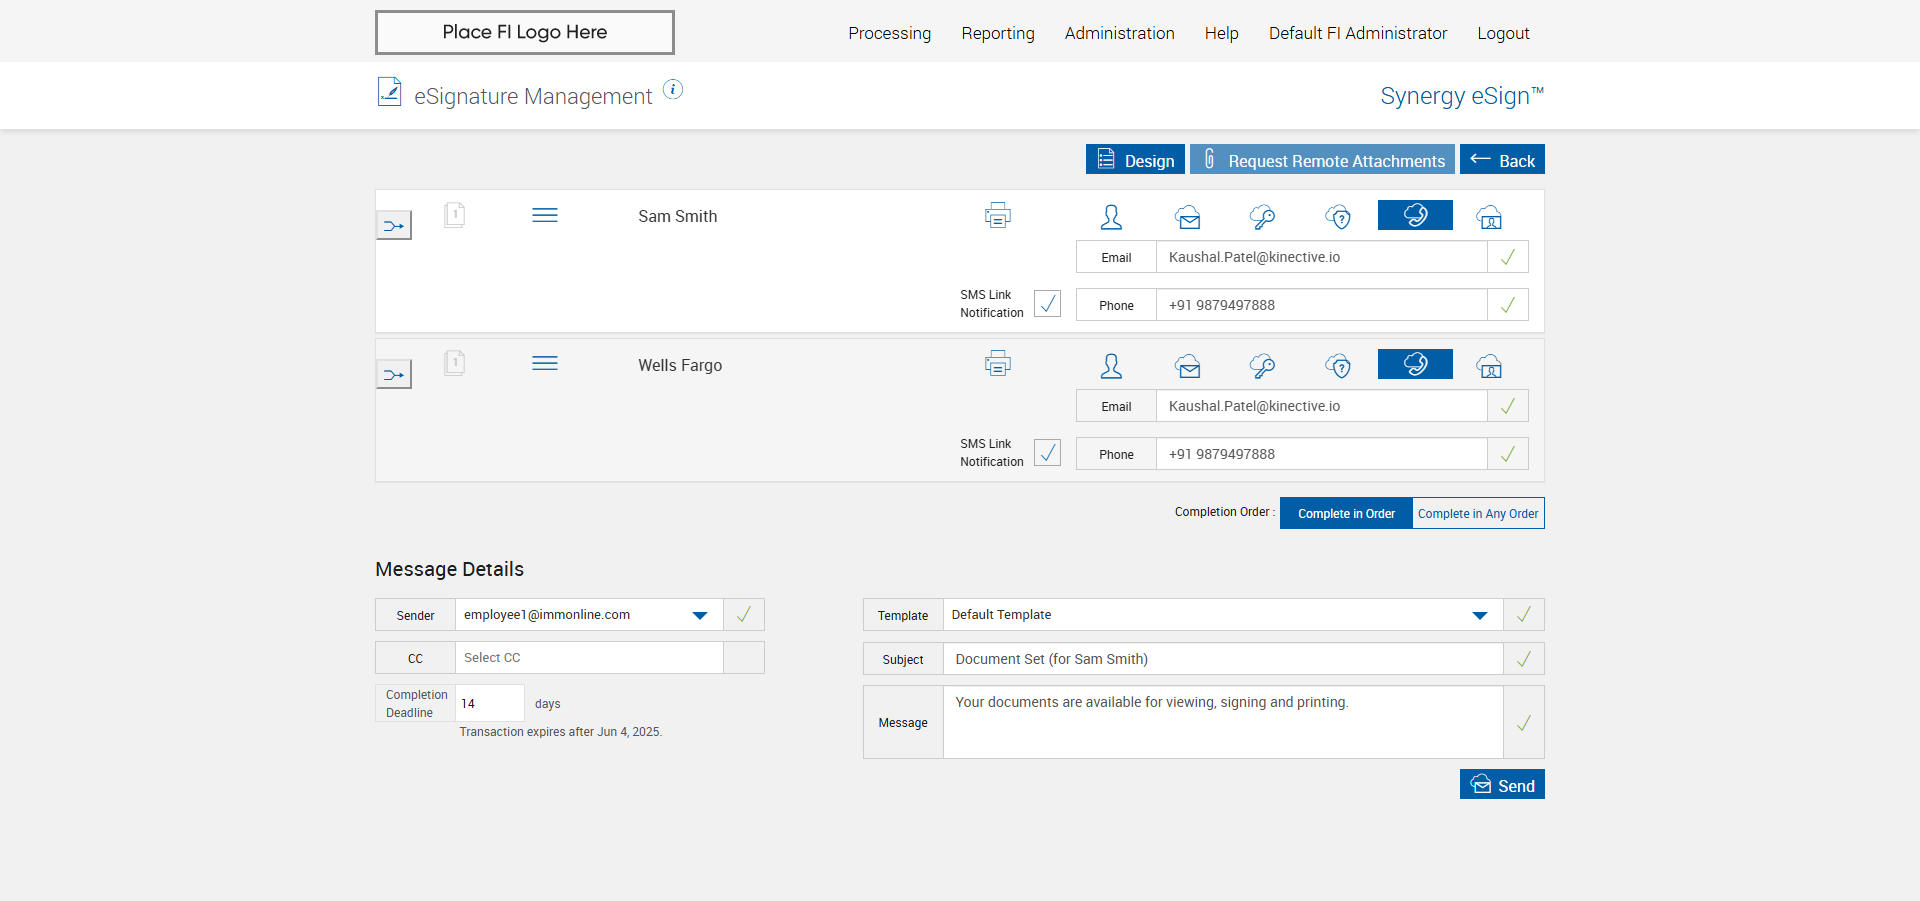Choose the cloud ID-card icon for Sam Smith
1920x901 pixels.
click(x=1490, y=217)
